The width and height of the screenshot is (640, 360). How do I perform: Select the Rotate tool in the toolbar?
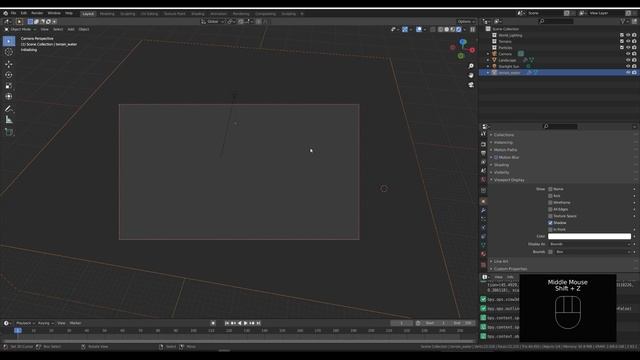click(9, 75)
